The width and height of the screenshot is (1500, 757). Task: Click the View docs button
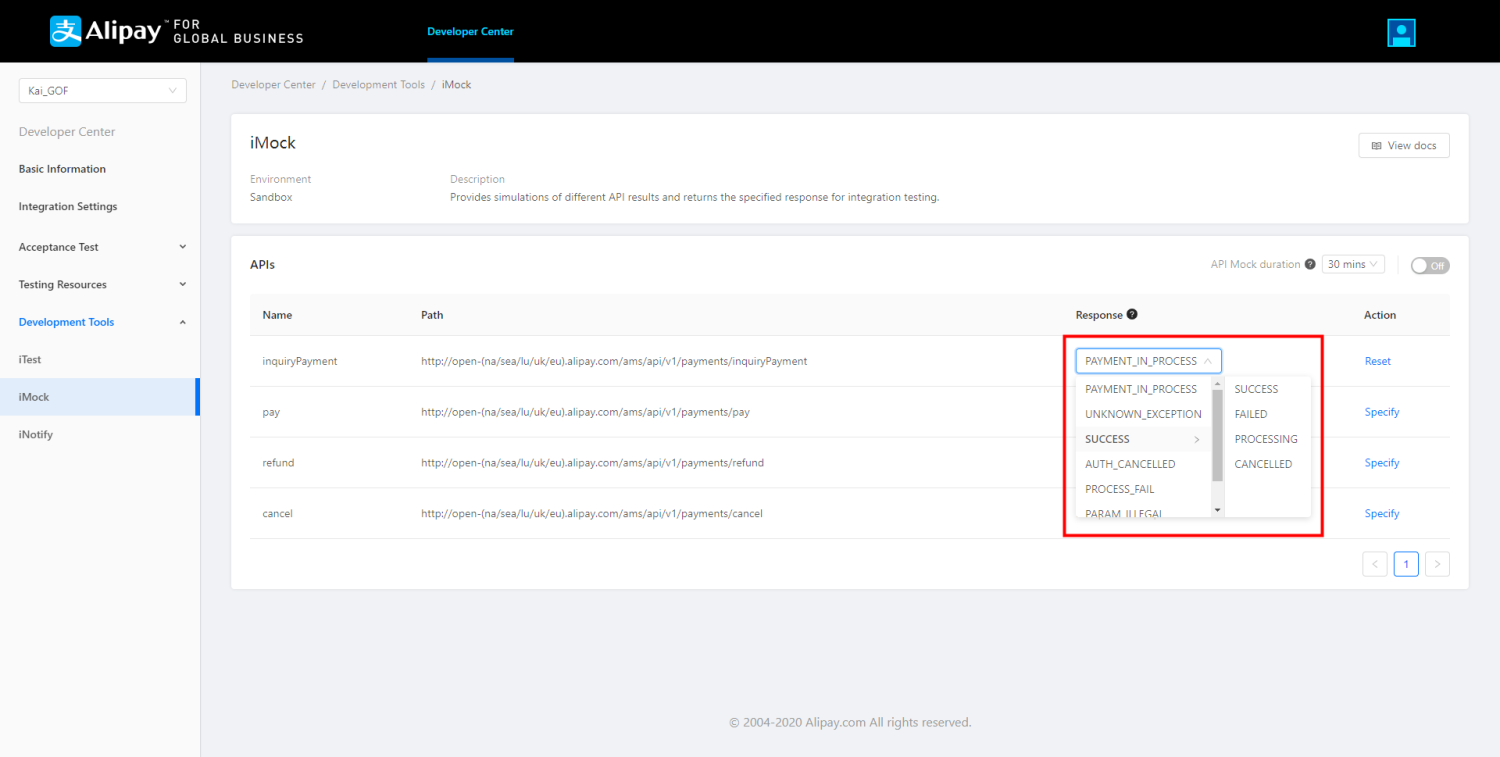pos(1404,146)
